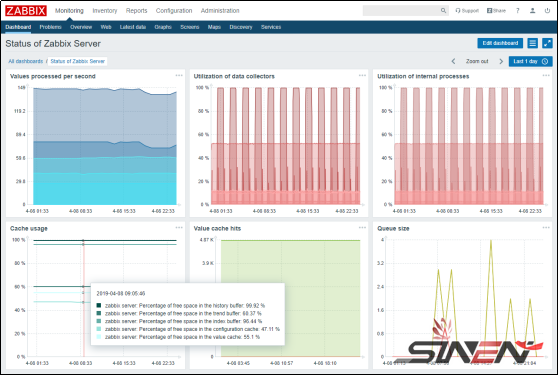The image size is (559, 376).
Task: Open the user profile icon
Action: tap(532, 11)
